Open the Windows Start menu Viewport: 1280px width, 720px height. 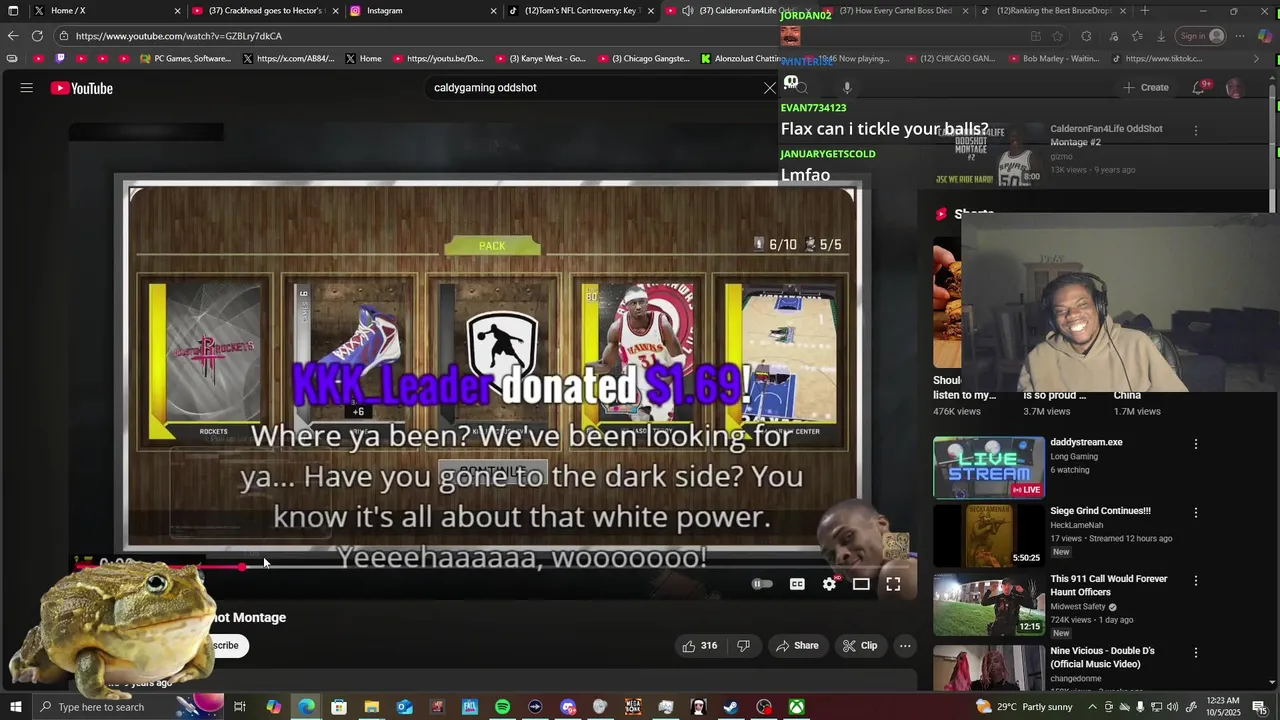tap(15, 707)
